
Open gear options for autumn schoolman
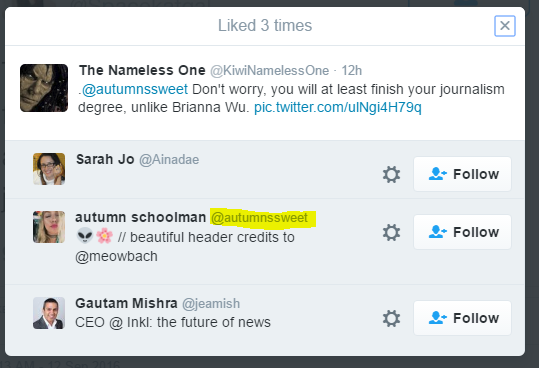click(x=392, y=232)
